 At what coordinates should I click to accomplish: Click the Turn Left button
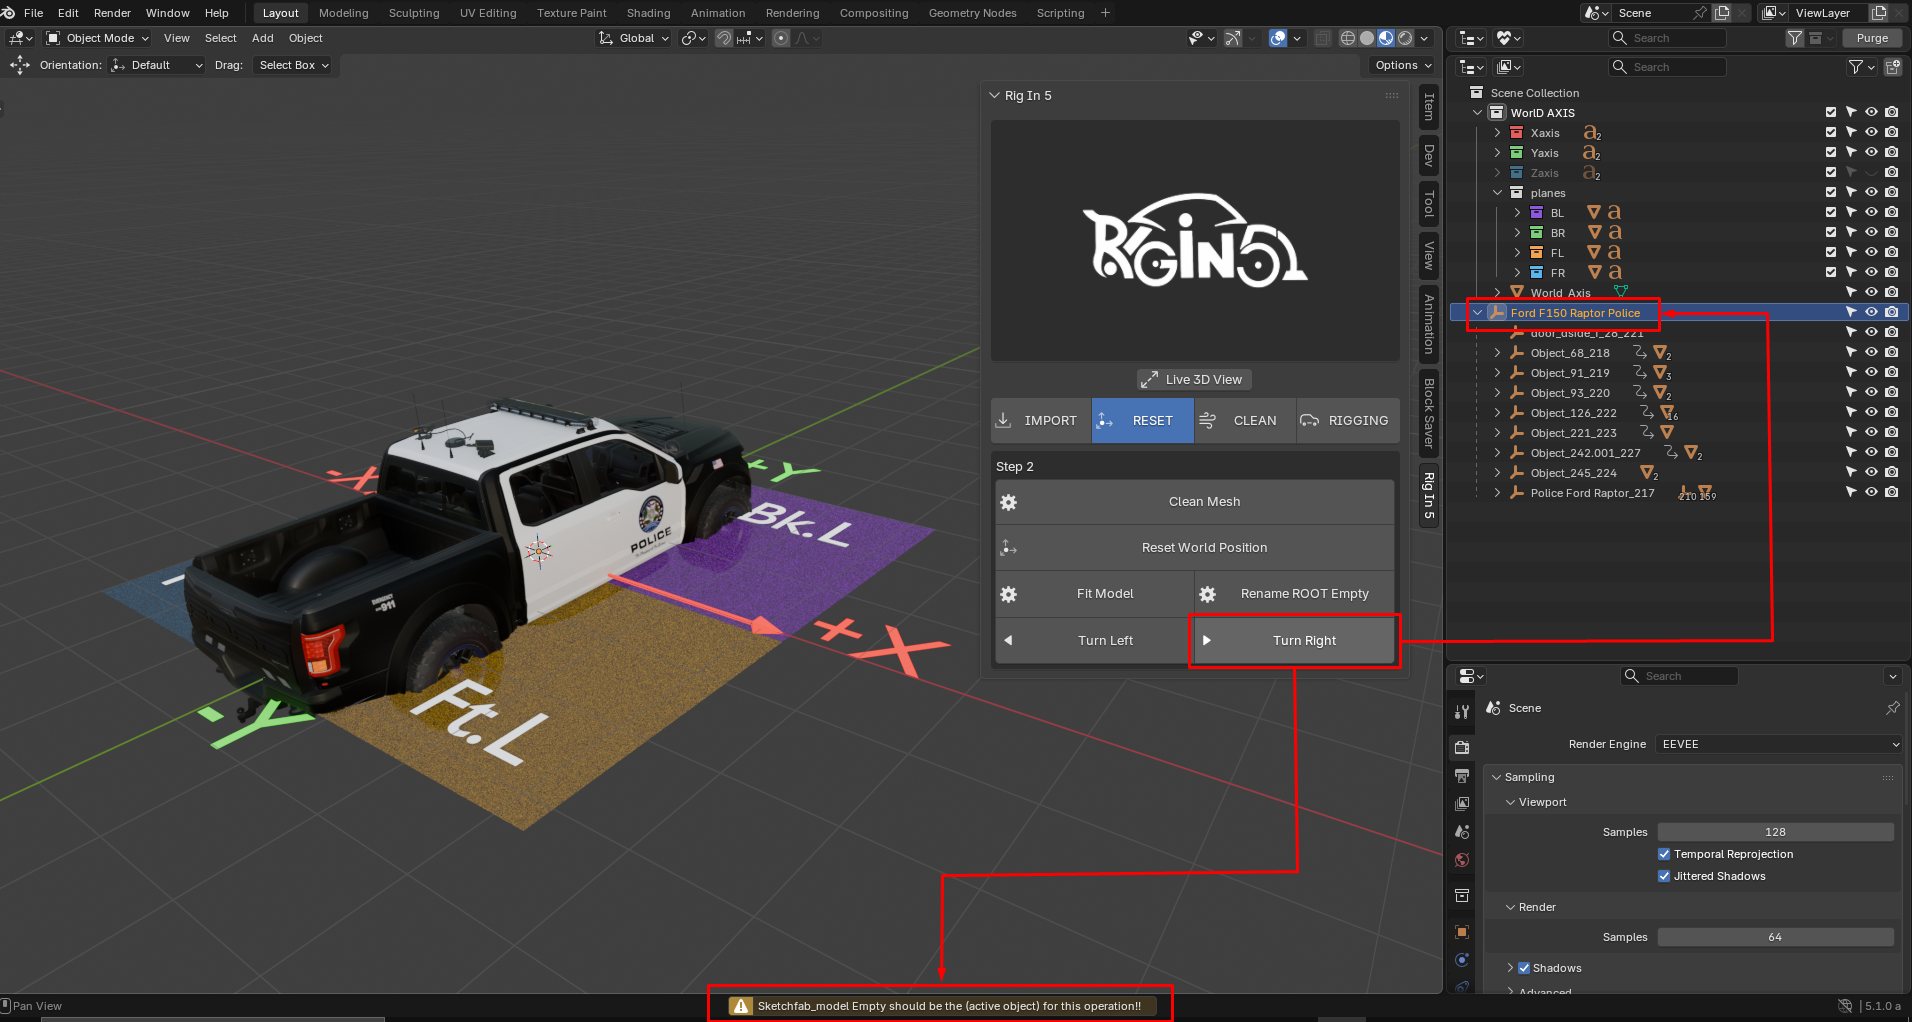[1095, 641]
